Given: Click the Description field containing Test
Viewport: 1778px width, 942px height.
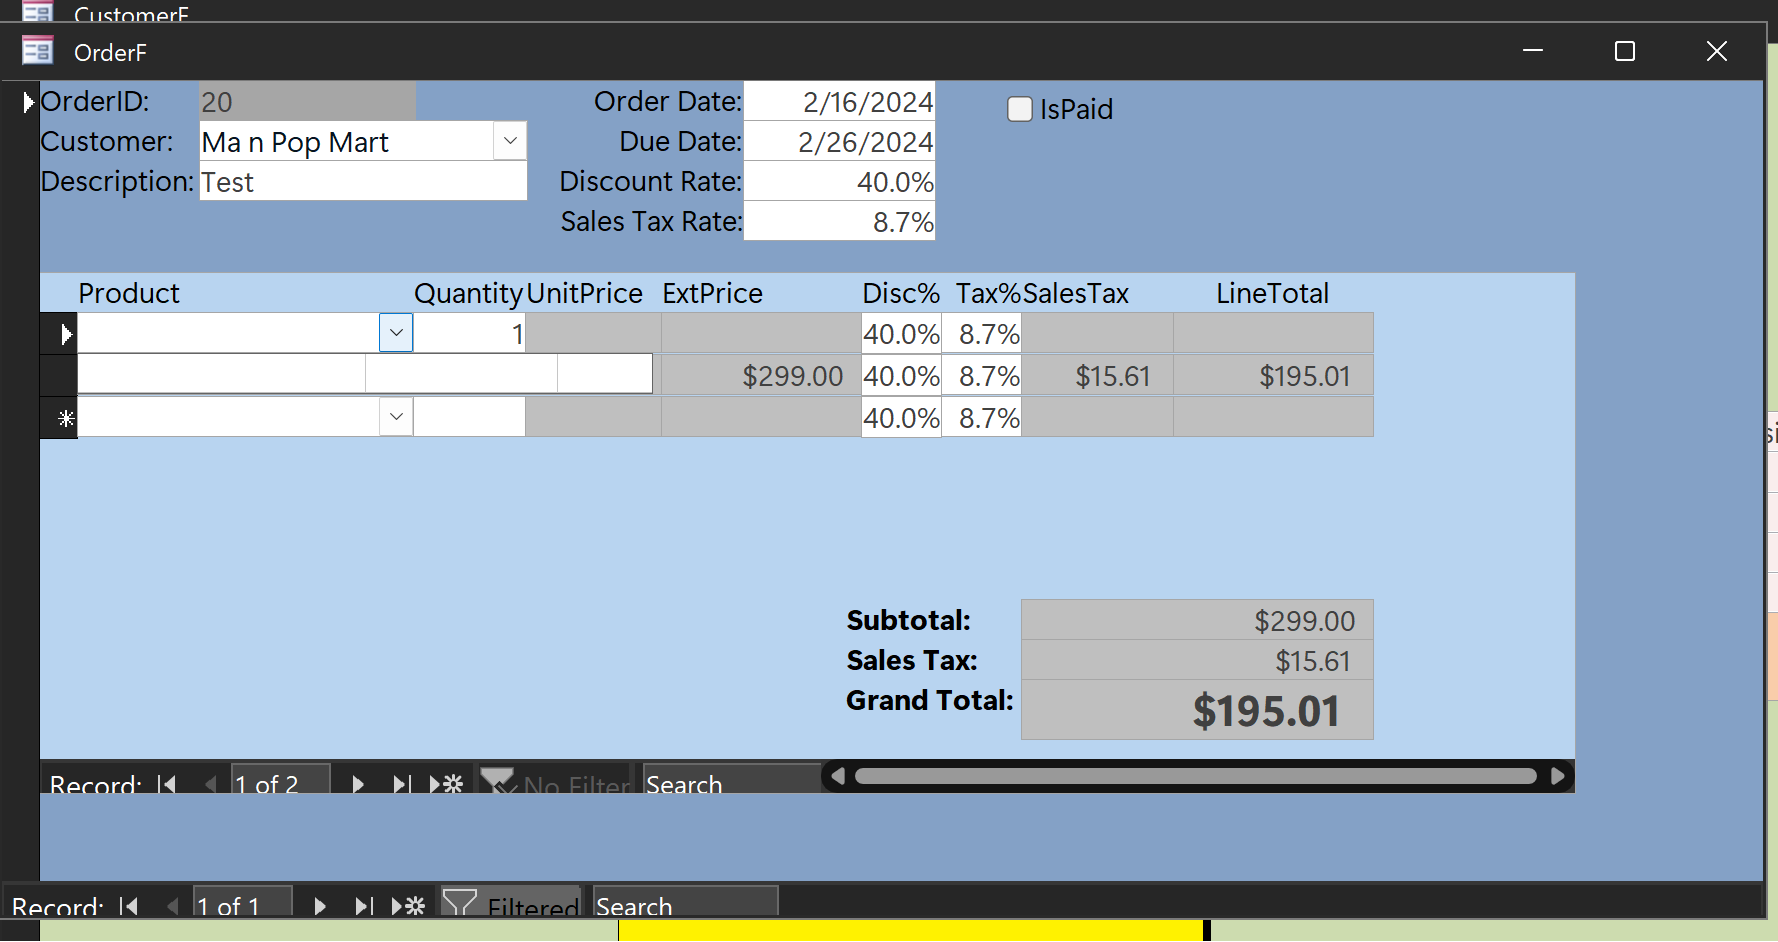Looking at the screenshot, I should 362,182.
